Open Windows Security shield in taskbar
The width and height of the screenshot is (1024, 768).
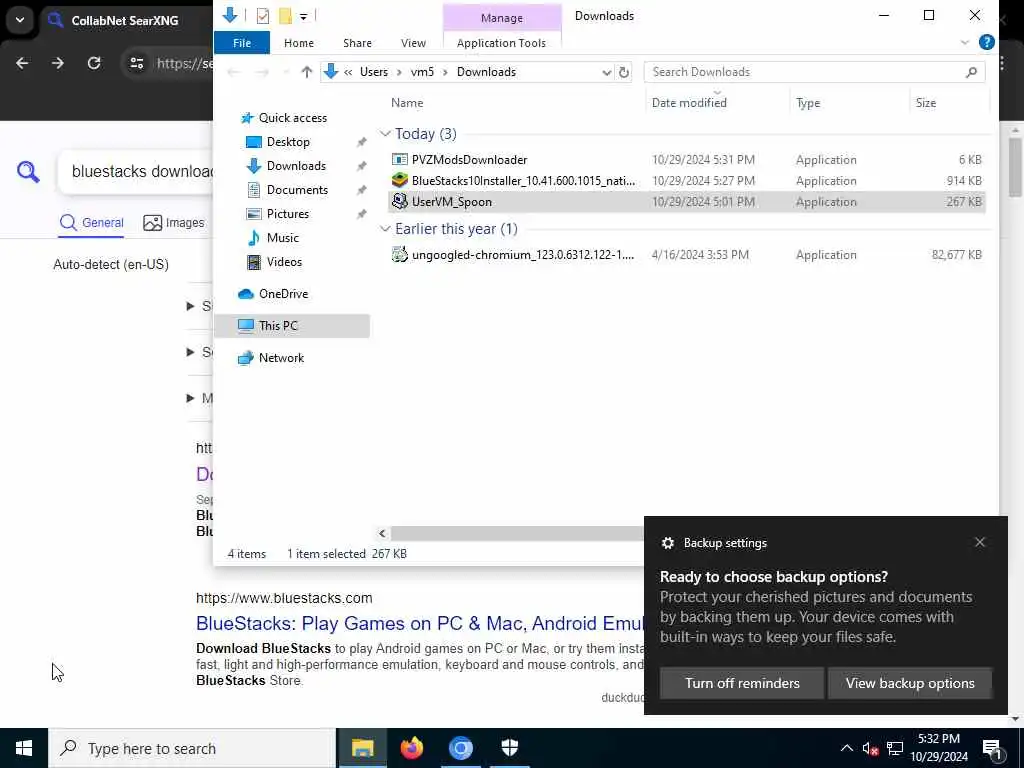click(x=509, y=748)
